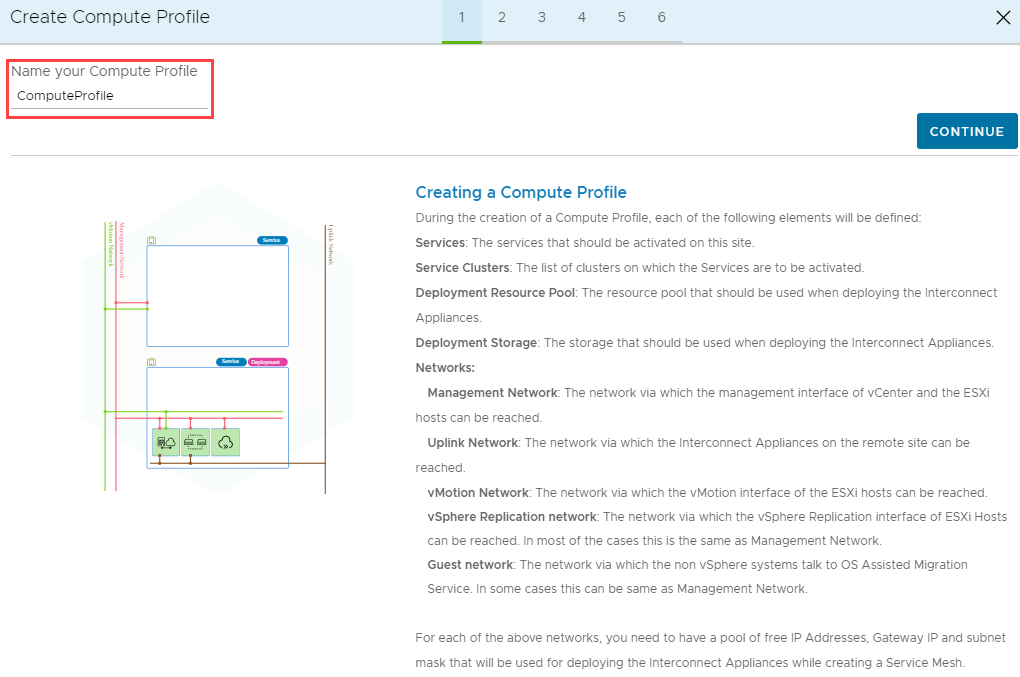
Task: Click the 'Service Clusters' term
Action: point(462,268)
